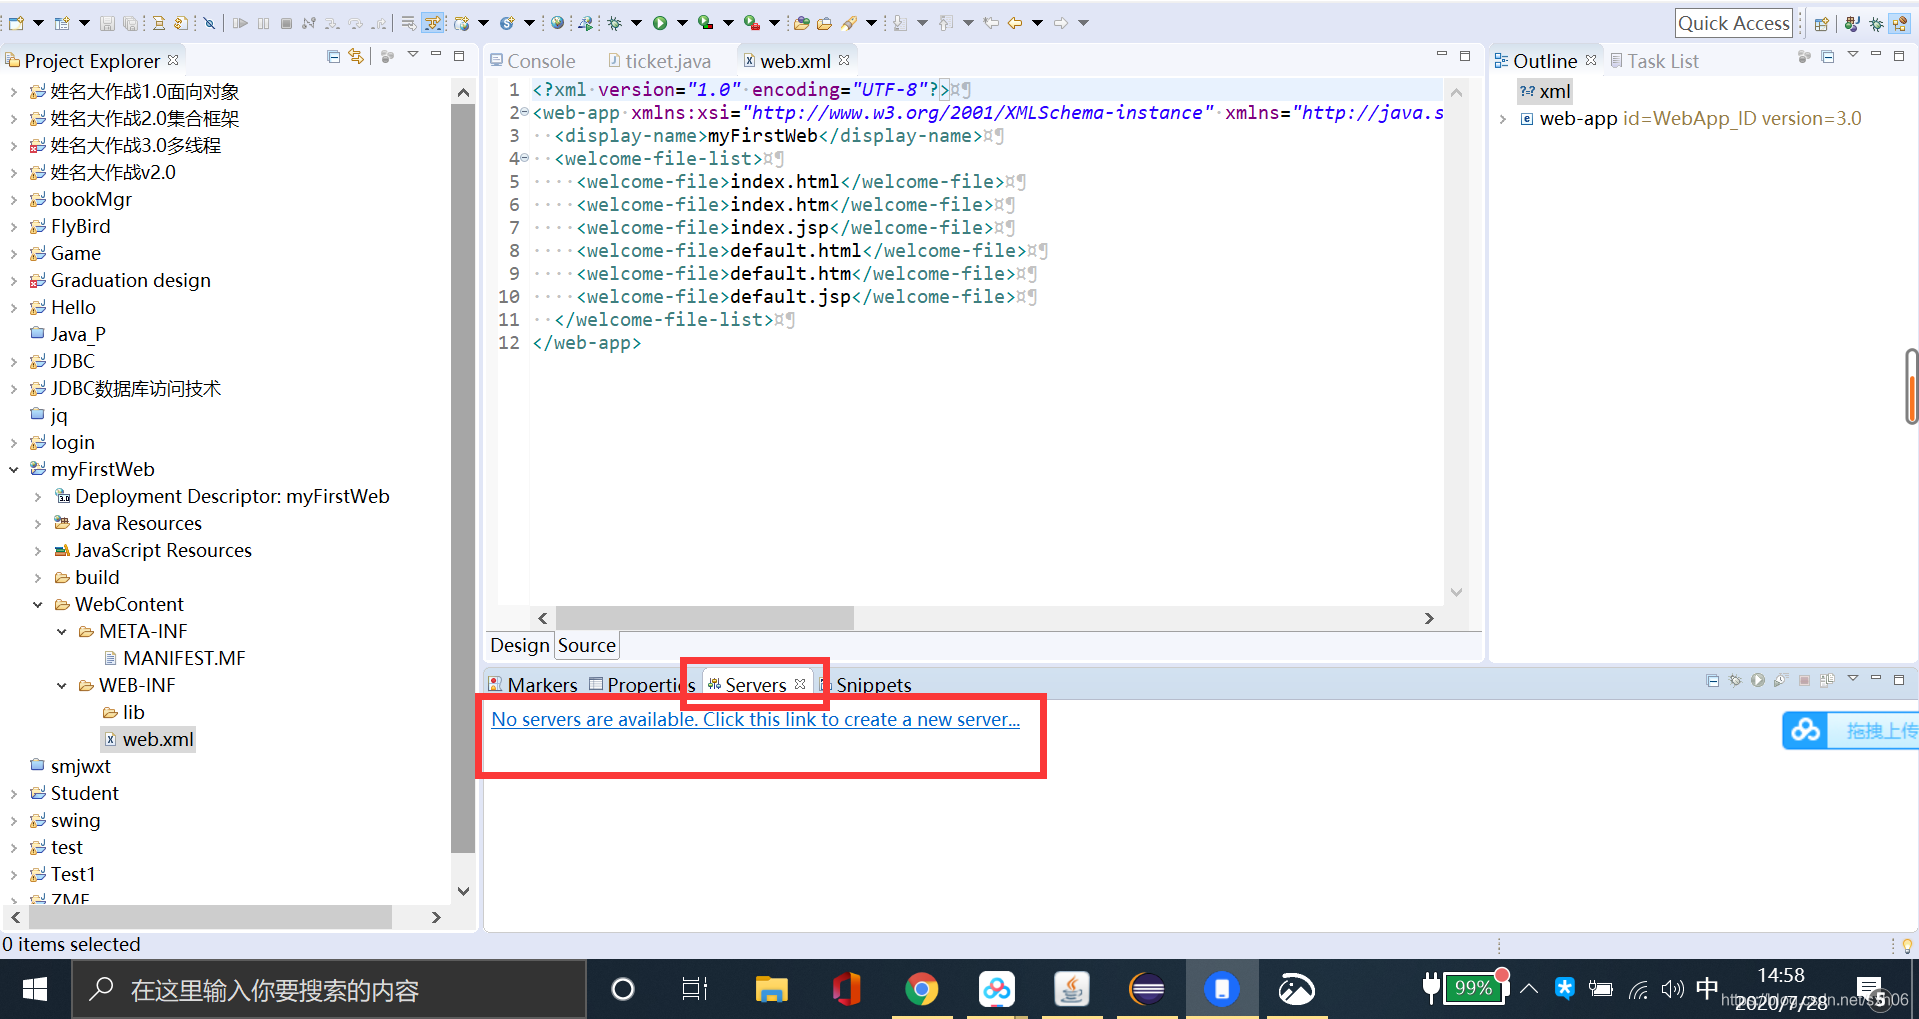
Task: Click the link to create a new server
Action: (755, 719)
